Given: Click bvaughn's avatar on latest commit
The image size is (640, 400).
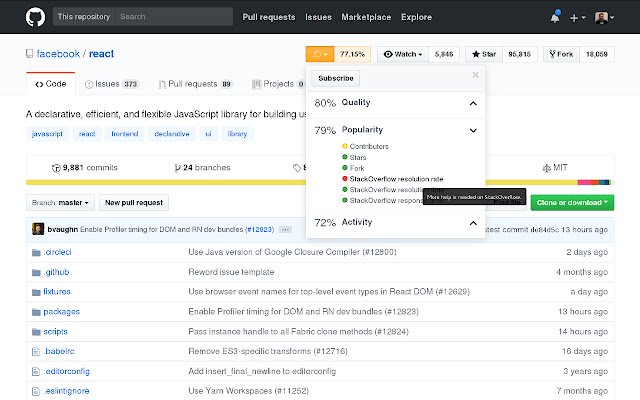Looking at the screenshot, I should (x=38, y=229).
